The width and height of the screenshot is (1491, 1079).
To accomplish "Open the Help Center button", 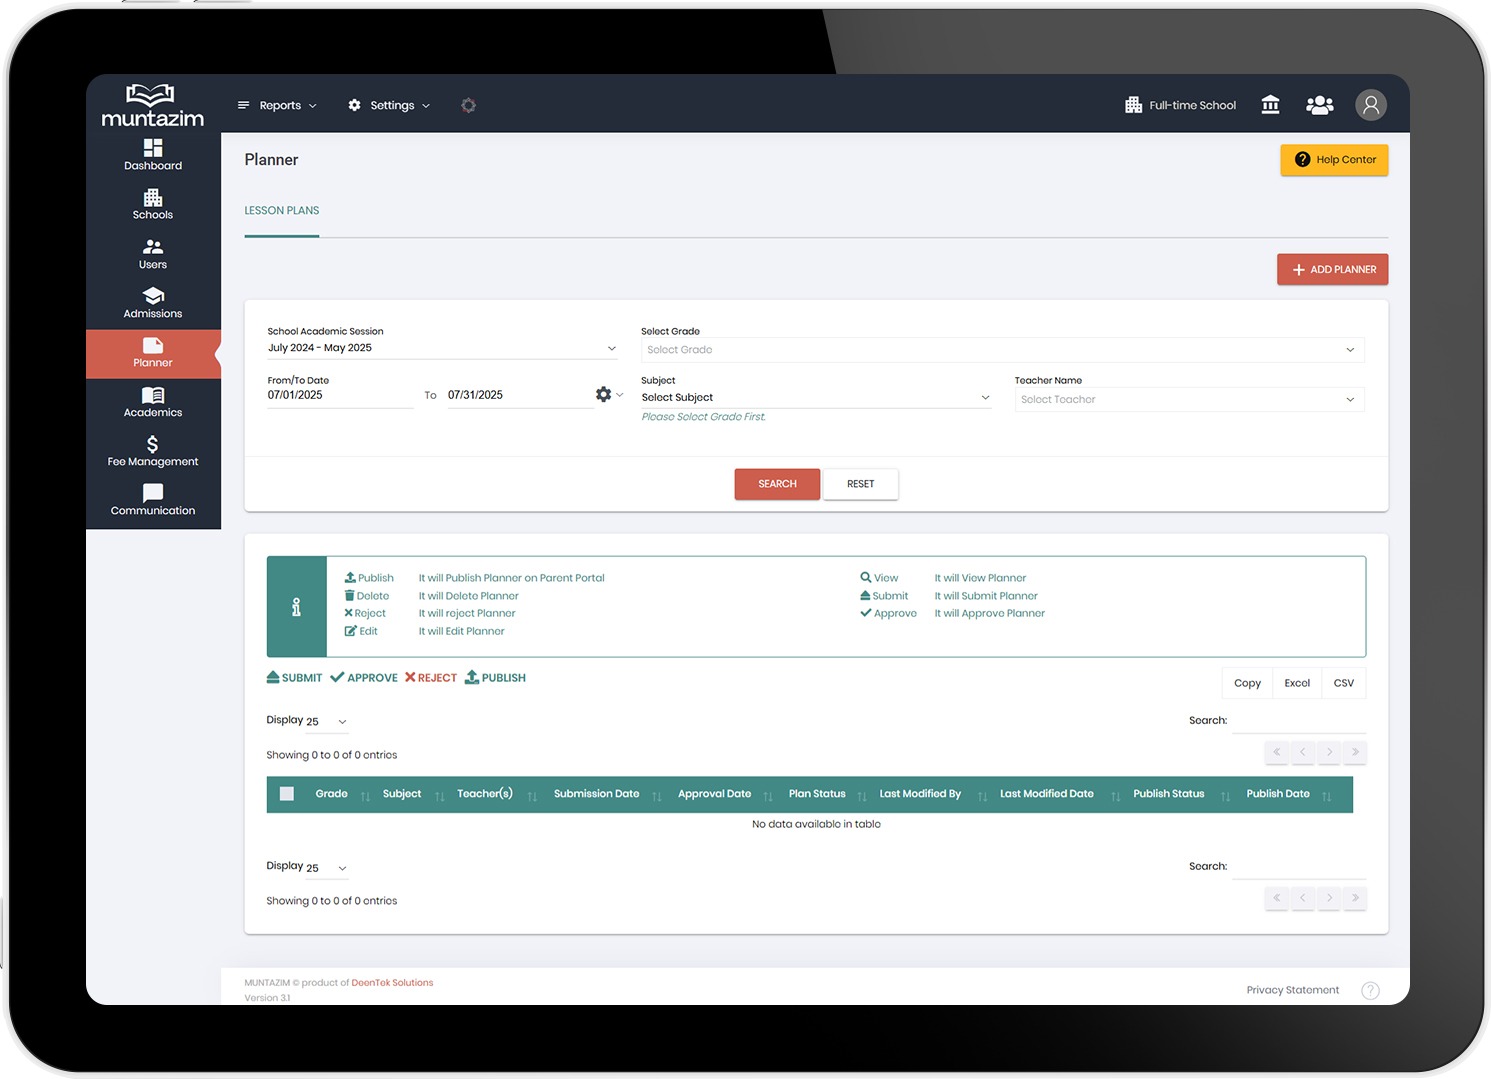I will coord(1334,160).
